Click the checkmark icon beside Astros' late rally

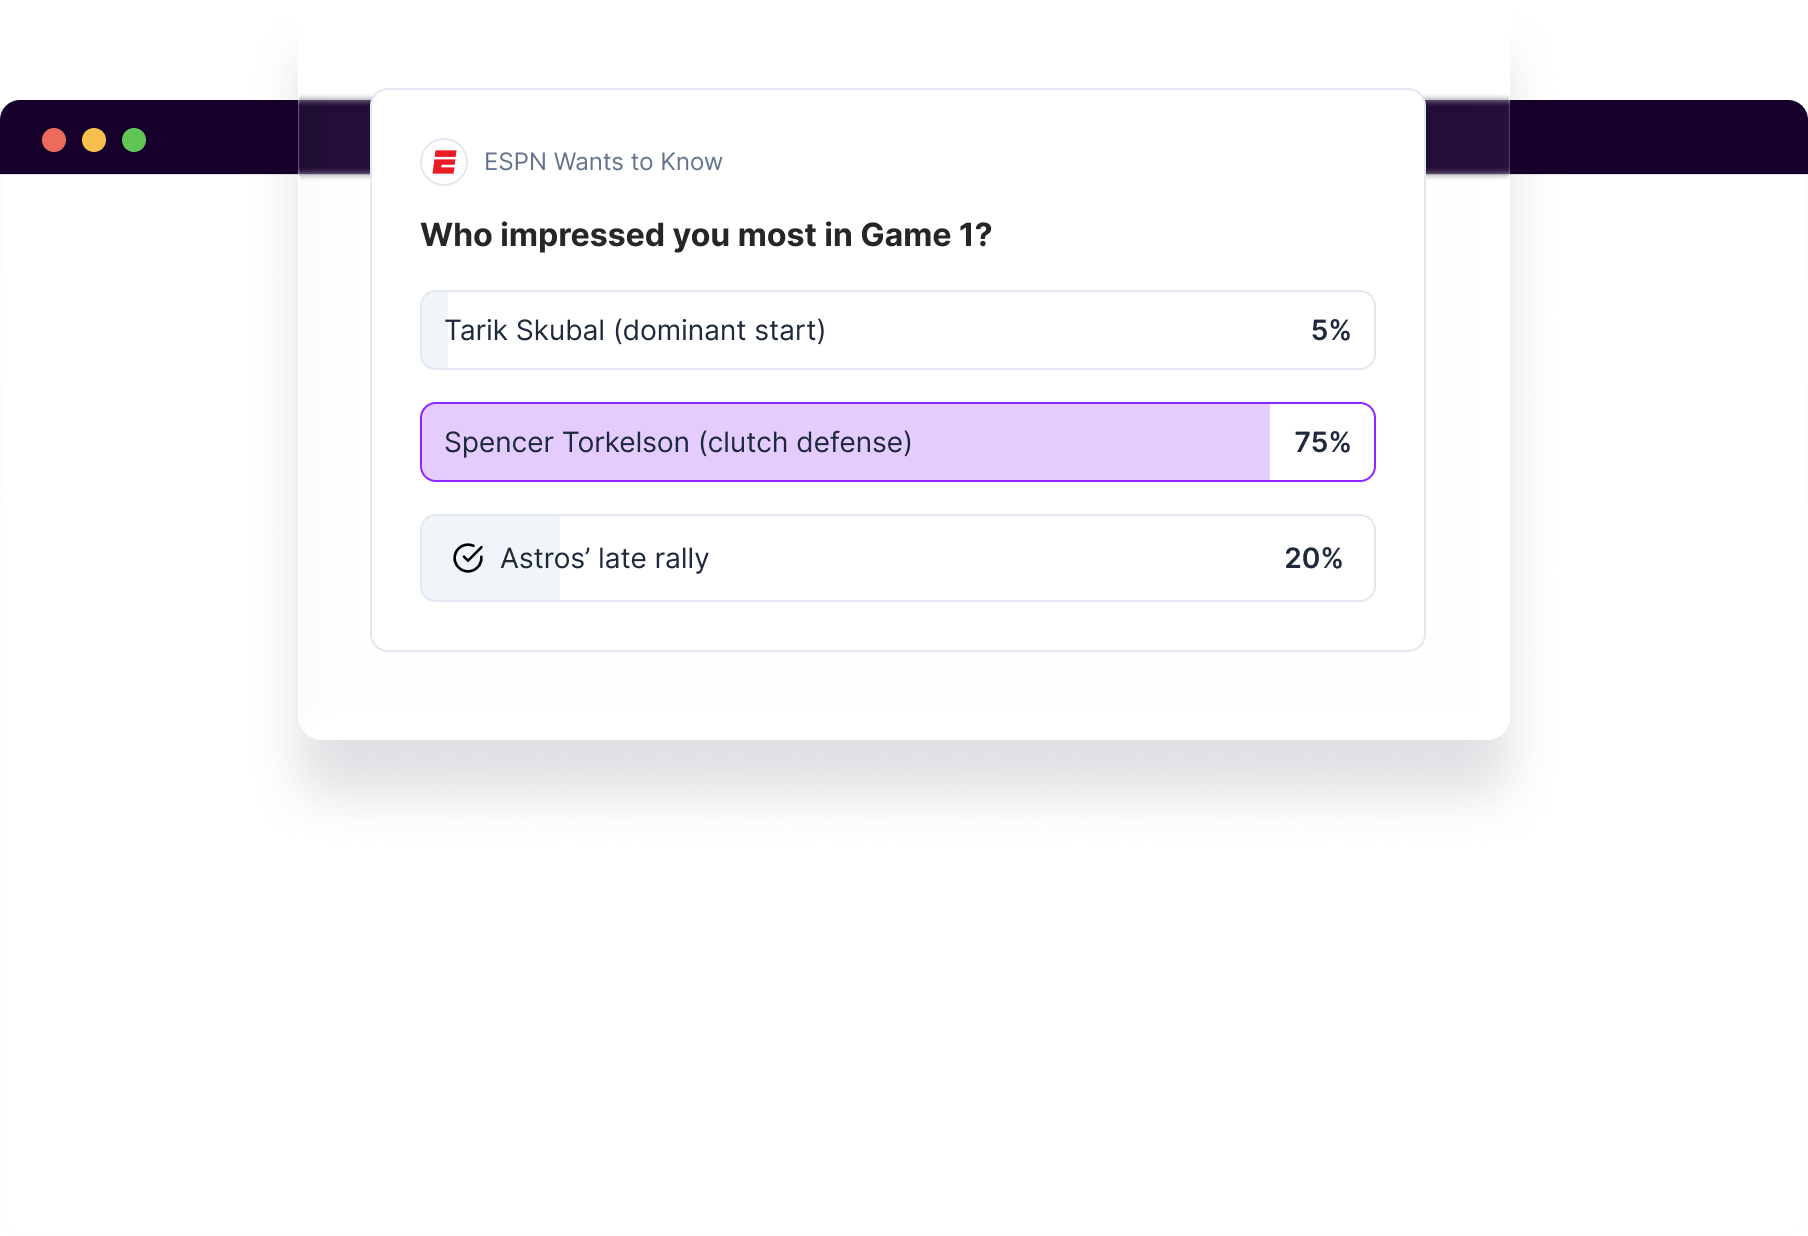469,559
